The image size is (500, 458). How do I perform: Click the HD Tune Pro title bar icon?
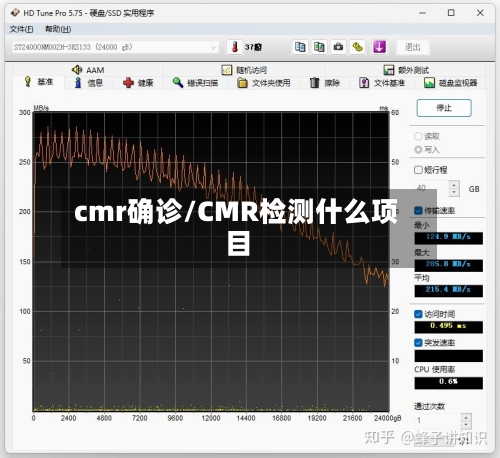point(15,13)
